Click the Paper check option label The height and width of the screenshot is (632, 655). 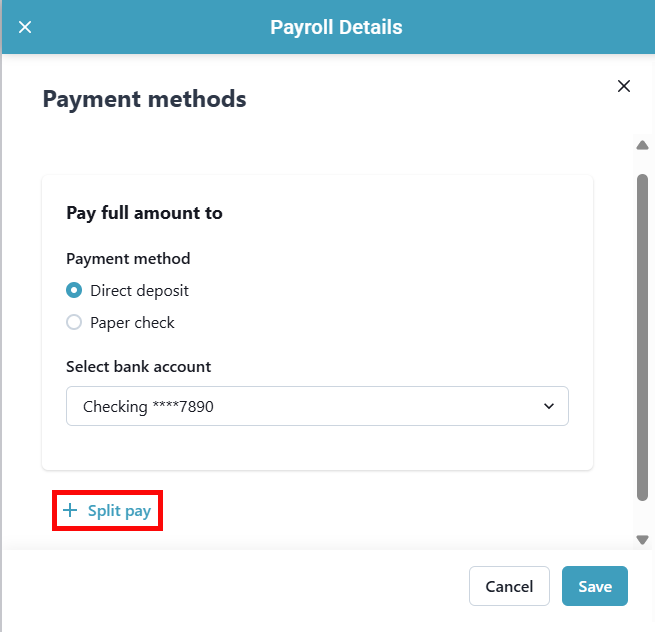pos(132,323)
